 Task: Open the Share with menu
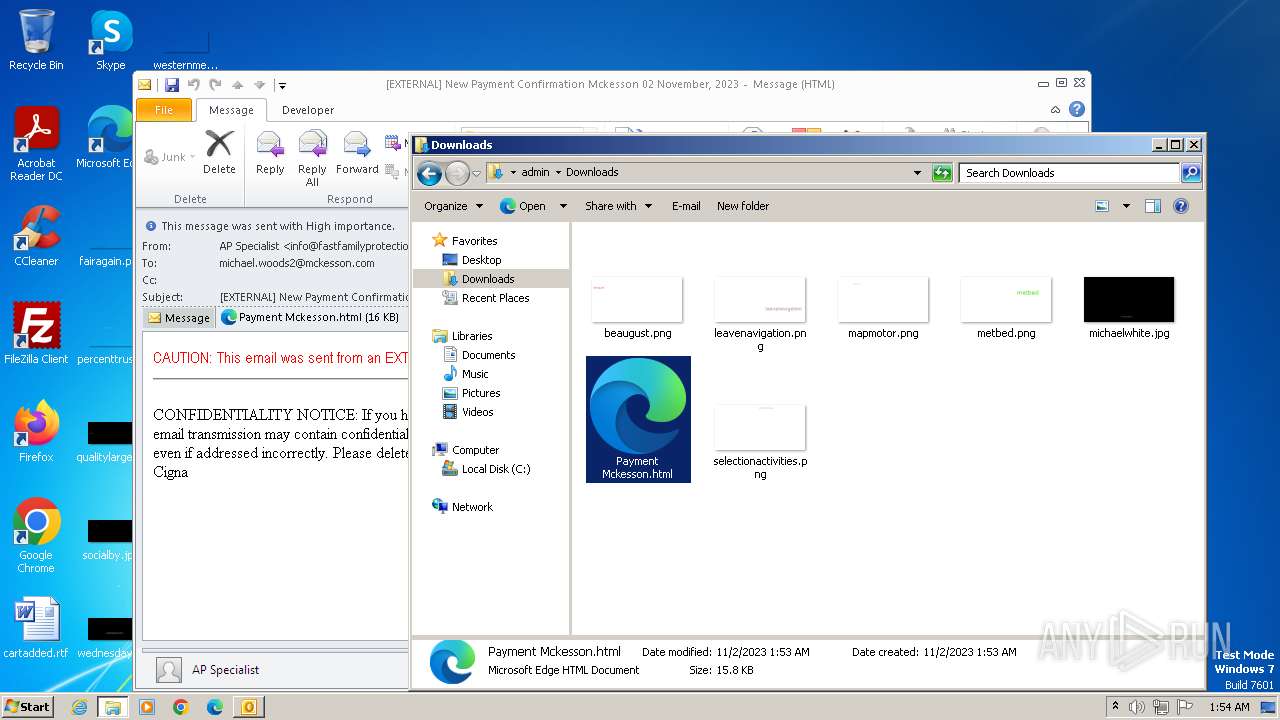pos(618,206)
